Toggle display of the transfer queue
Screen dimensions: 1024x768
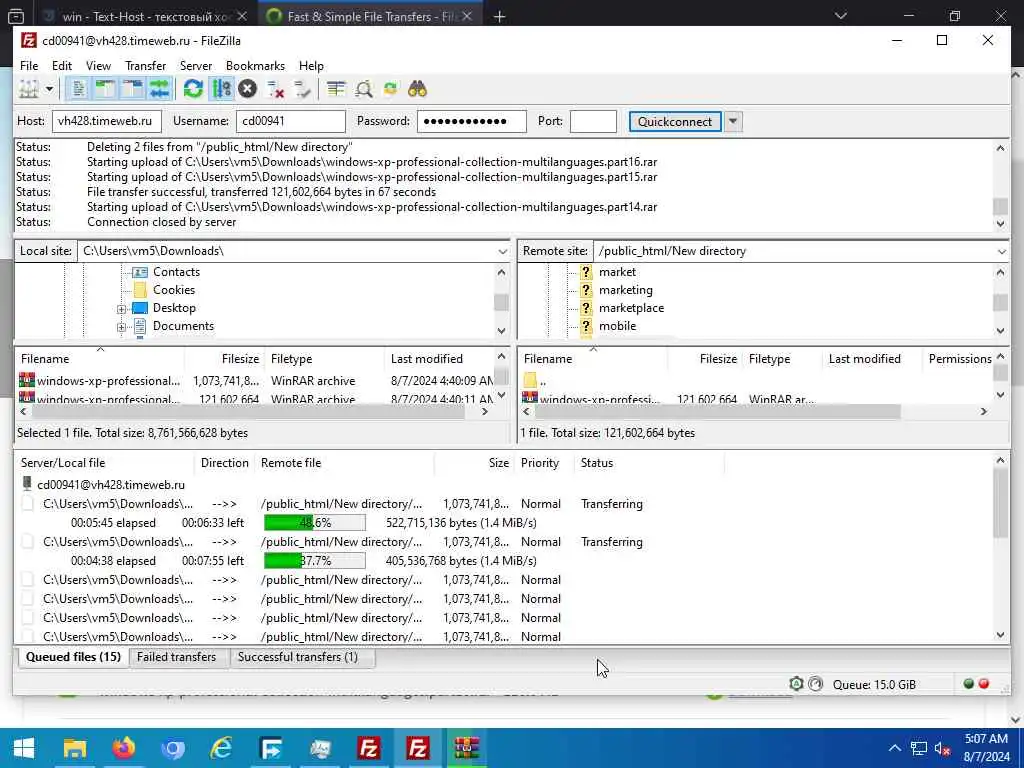159,89
